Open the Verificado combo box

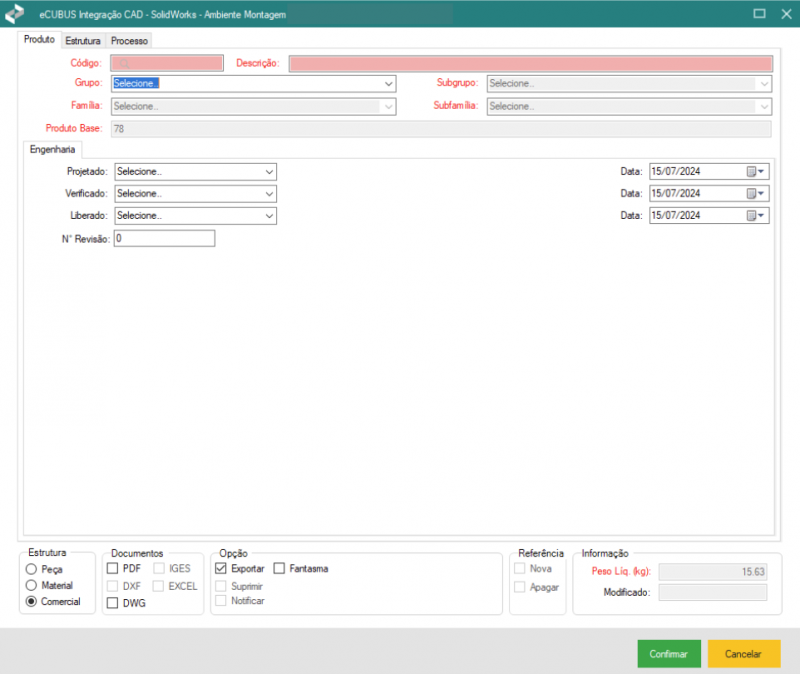pos(269,194)
